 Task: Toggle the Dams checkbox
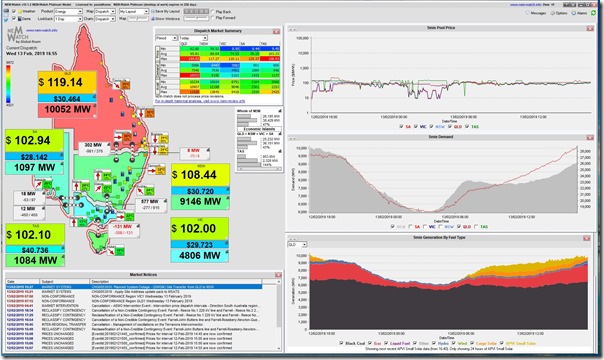click(x=14, y=18)
